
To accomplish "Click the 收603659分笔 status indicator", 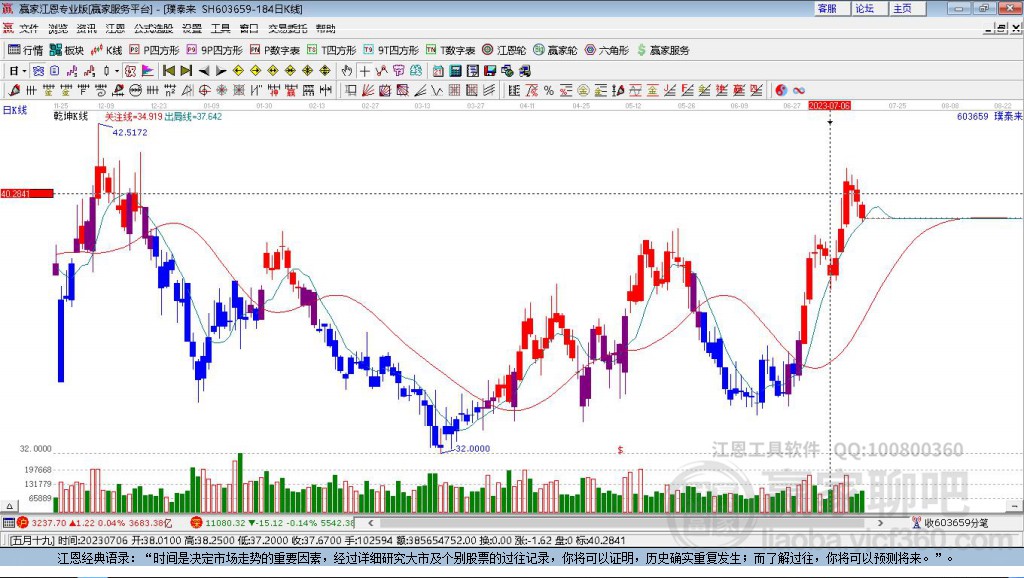I will pos(950,522).
